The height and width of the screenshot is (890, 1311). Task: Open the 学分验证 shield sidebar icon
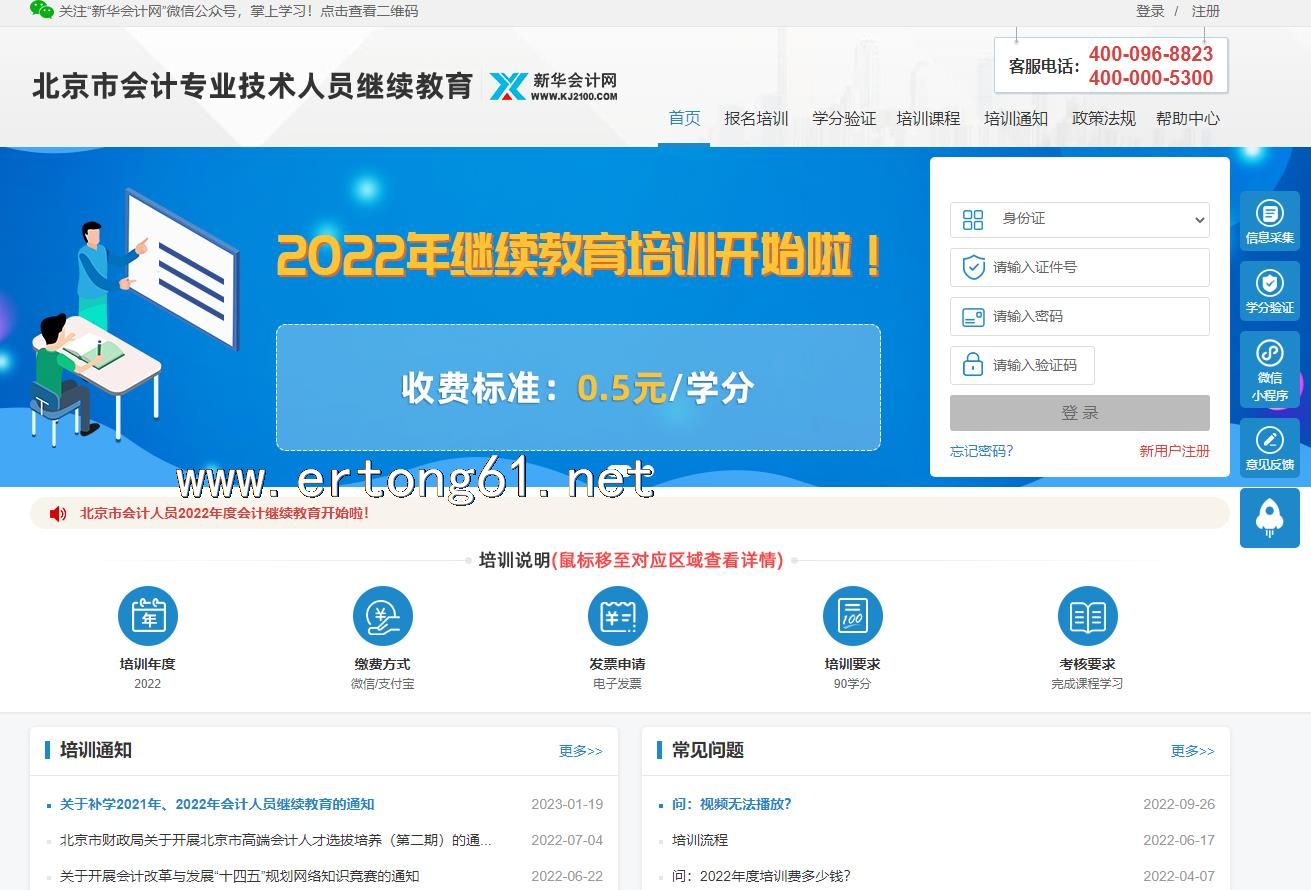tap(1269, 290)
